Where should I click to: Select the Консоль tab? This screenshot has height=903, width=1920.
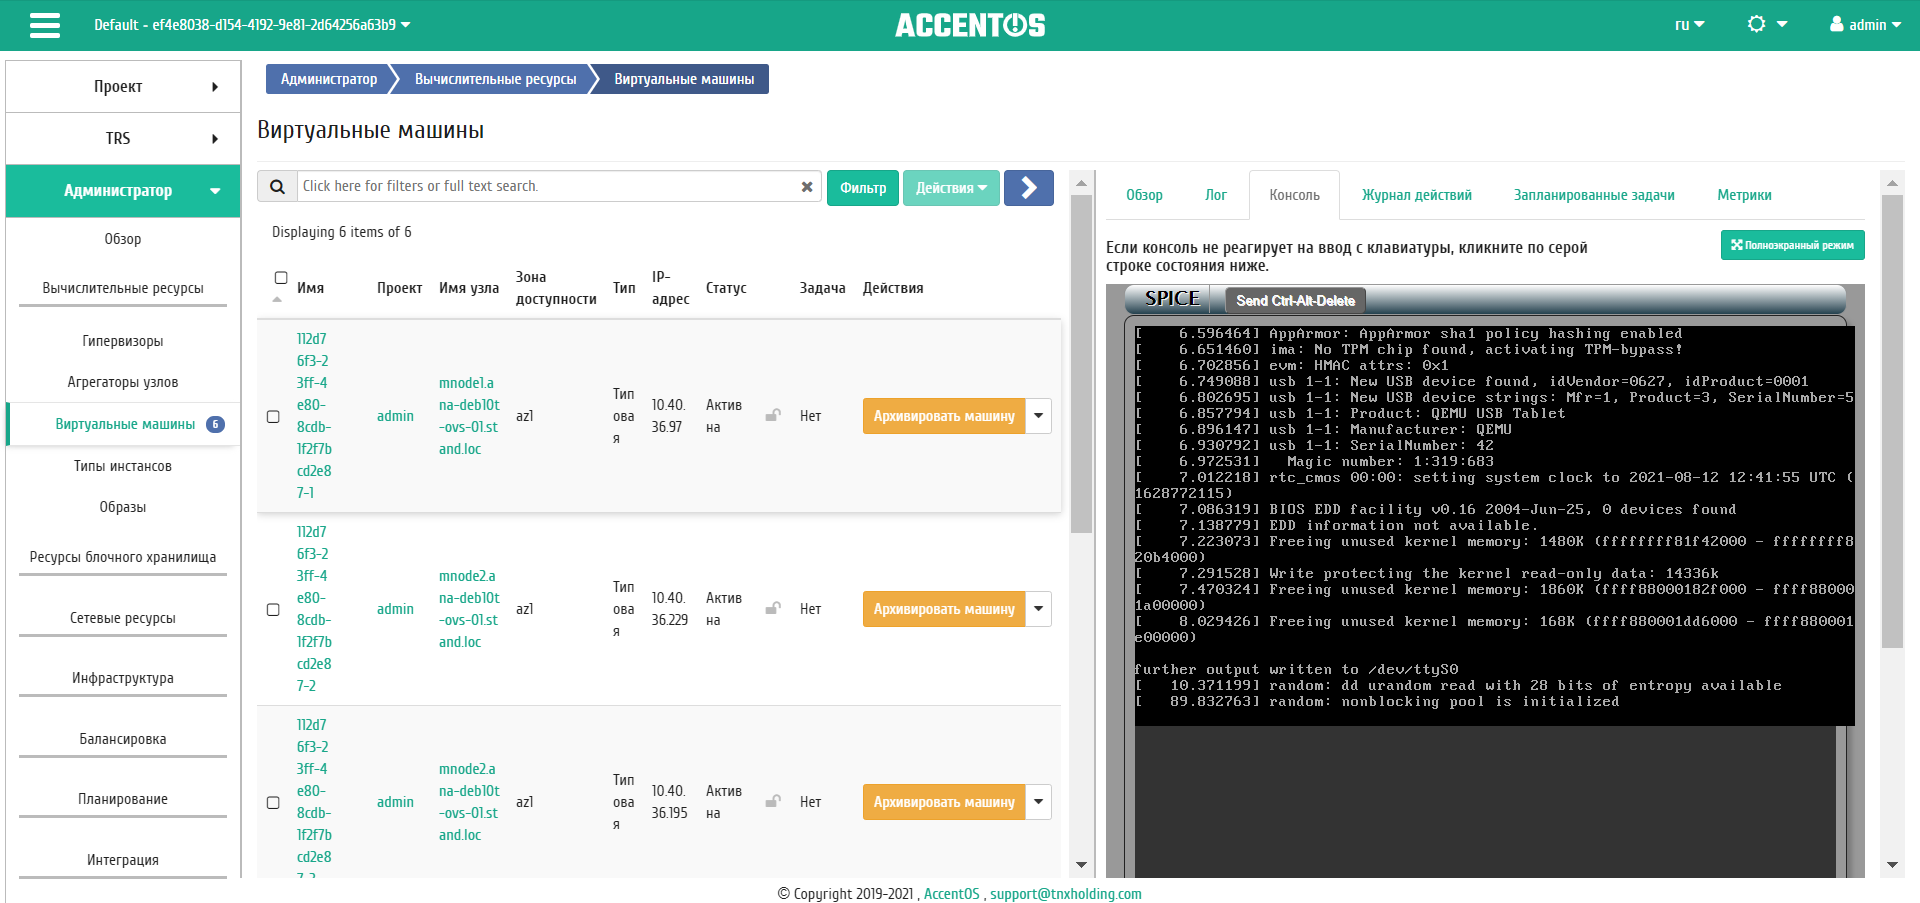coord(1294,195)
